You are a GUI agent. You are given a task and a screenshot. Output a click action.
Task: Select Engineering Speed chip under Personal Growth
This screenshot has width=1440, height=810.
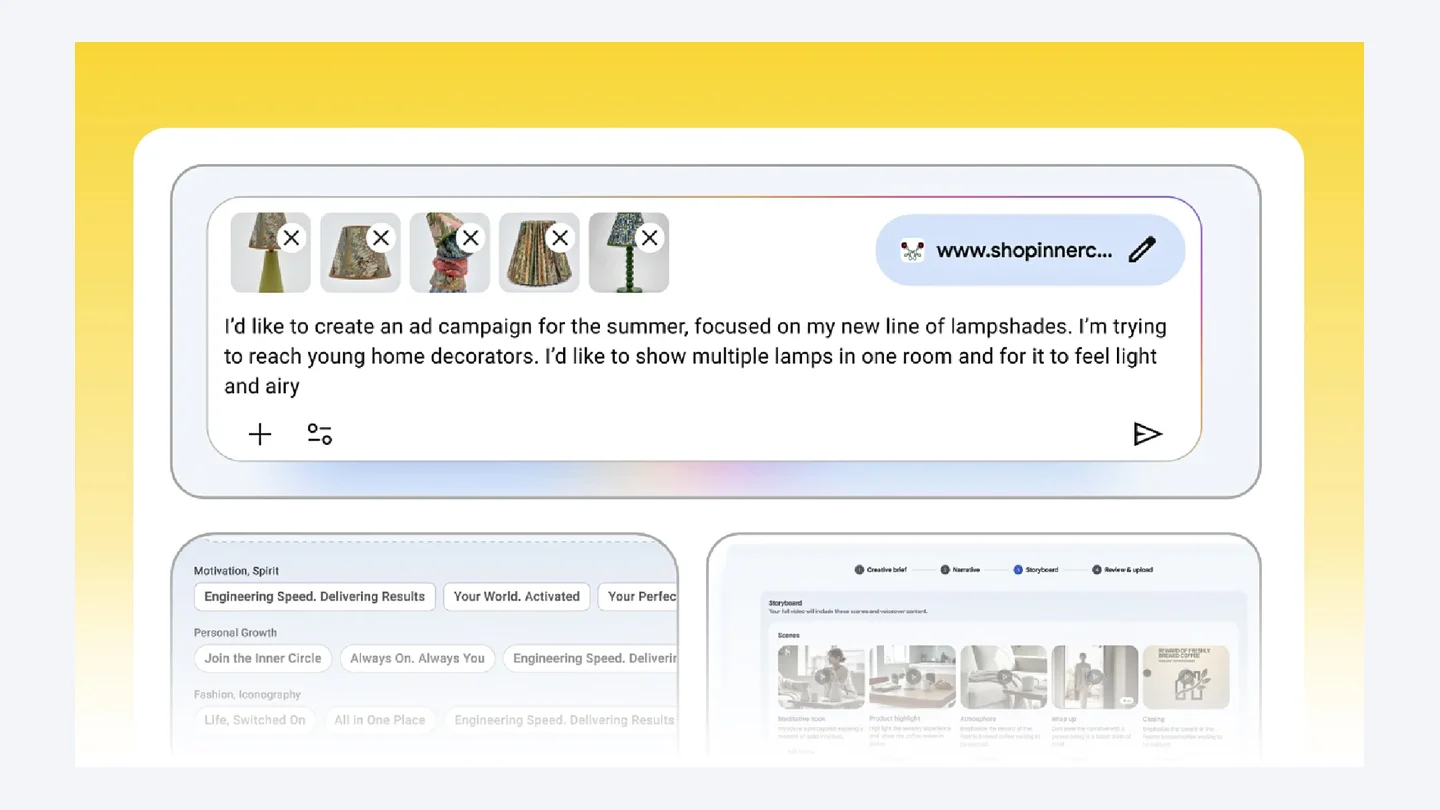pyautogui.click(x=591, y=659)
